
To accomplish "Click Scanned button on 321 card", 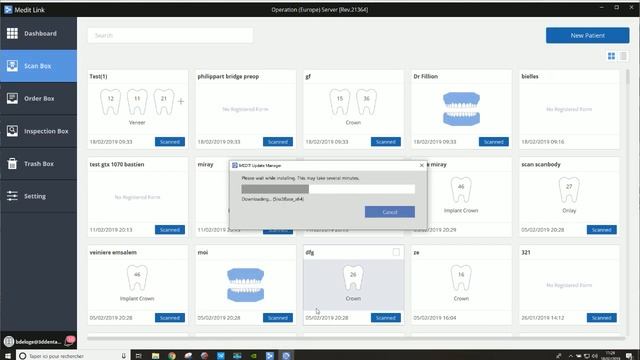I will tap(602, 318).
